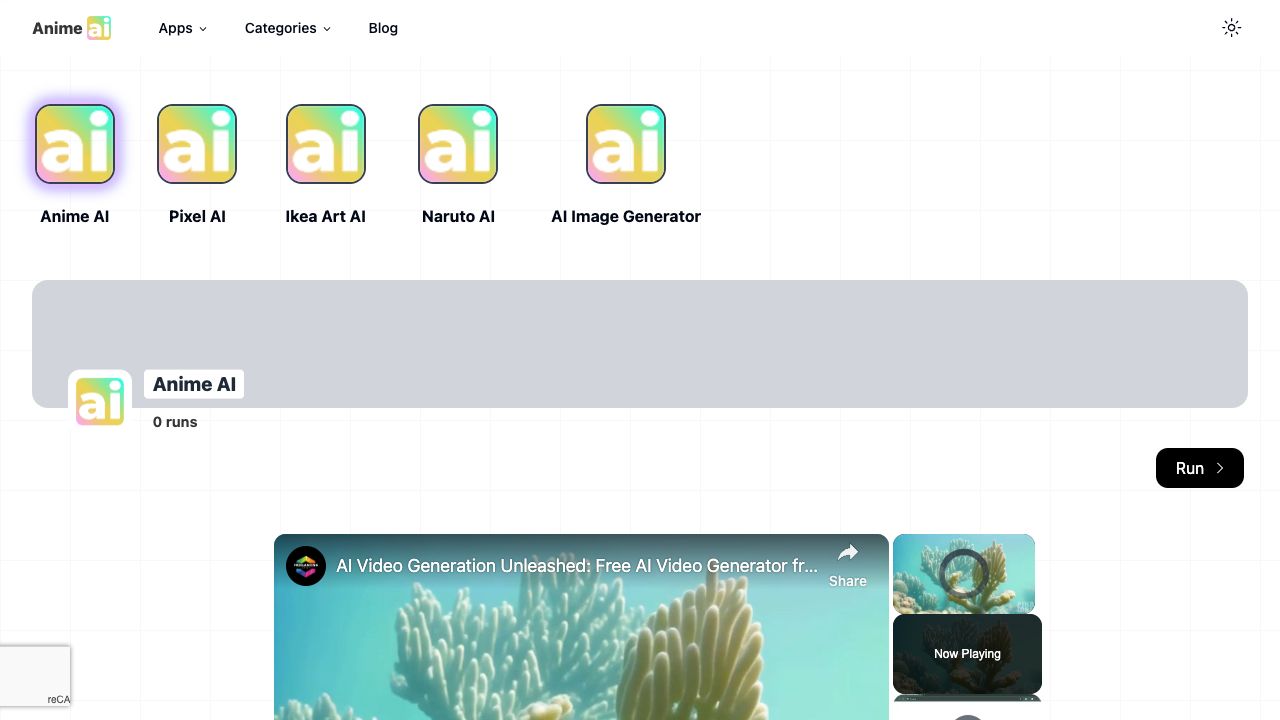Click the YouTube channel avatar icon
This screenshot has height=720, width=1280.
(x=306, y=566)
